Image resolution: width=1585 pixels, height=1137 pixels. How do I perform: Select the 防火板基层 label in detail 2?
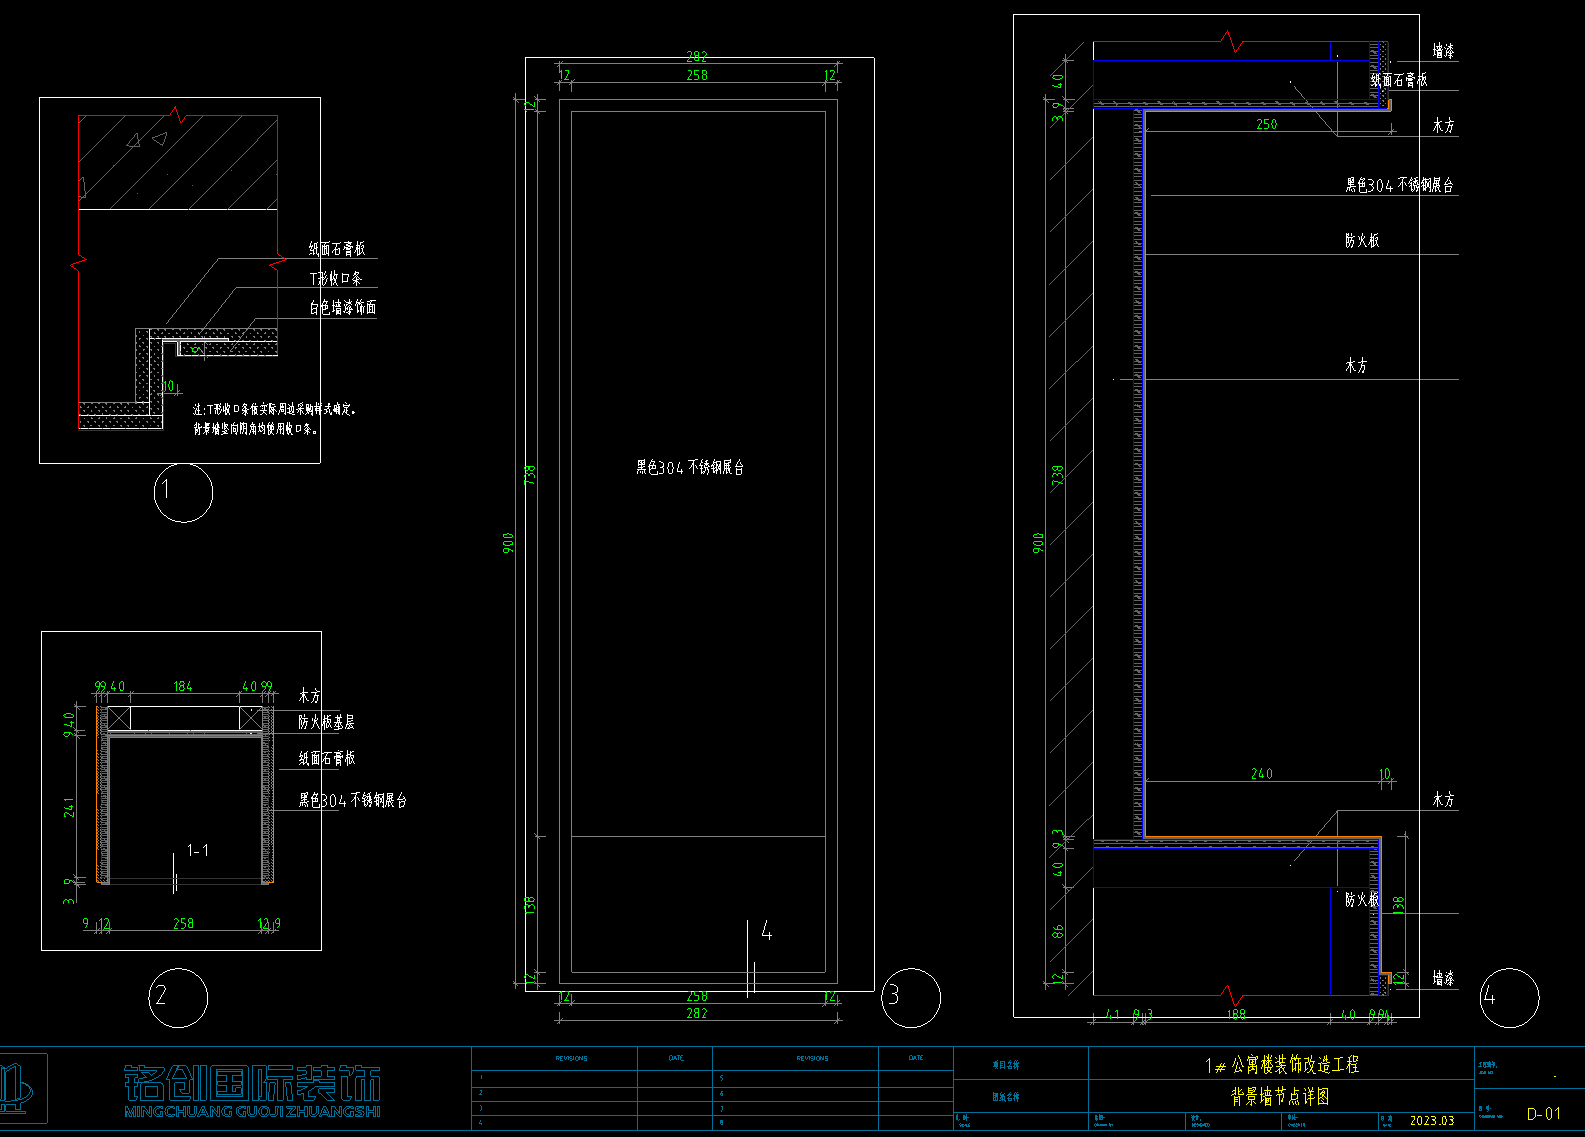coord(326,722)
